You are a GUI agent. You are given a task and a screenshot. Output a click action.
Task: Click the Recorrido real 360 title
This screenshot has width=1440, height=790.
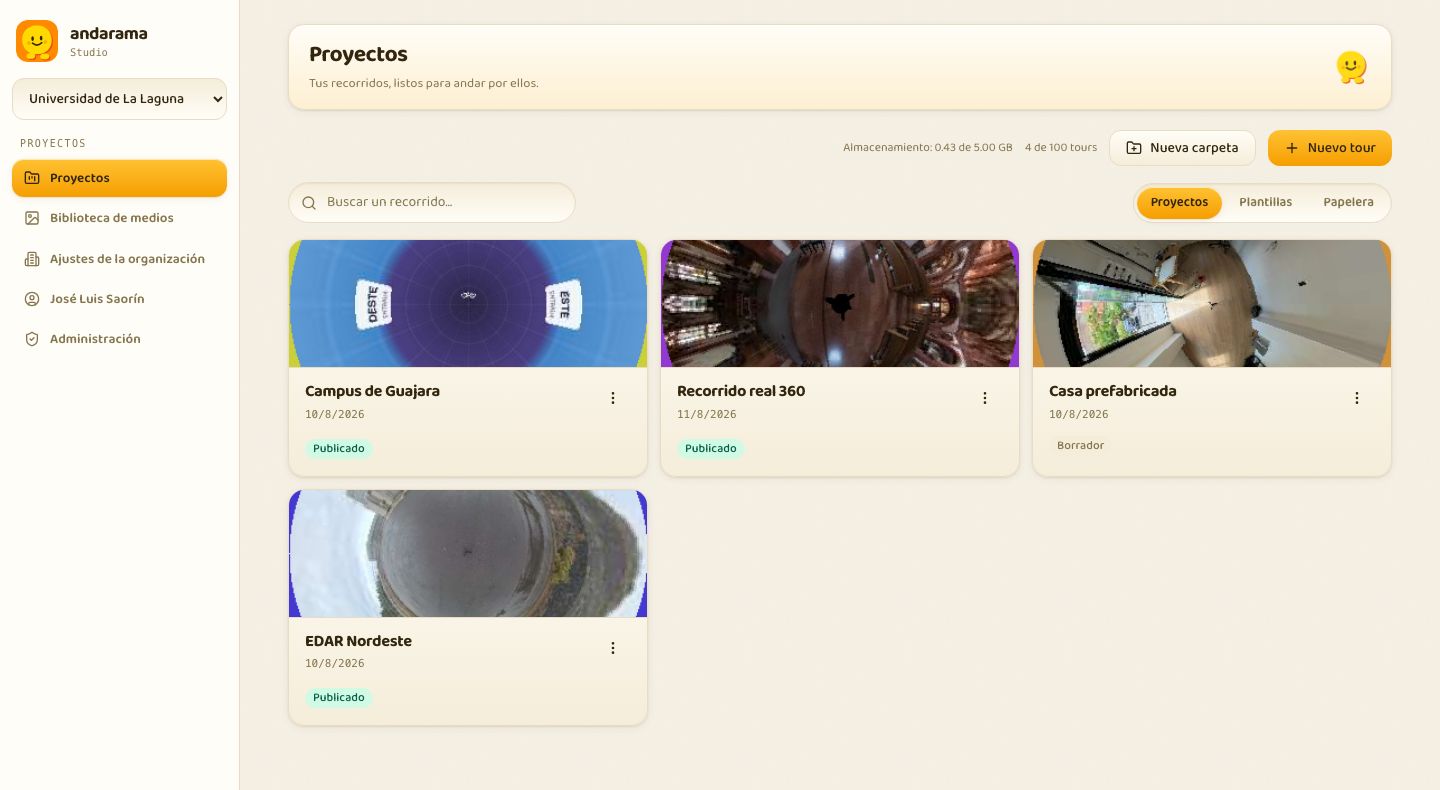click(741, 391)
